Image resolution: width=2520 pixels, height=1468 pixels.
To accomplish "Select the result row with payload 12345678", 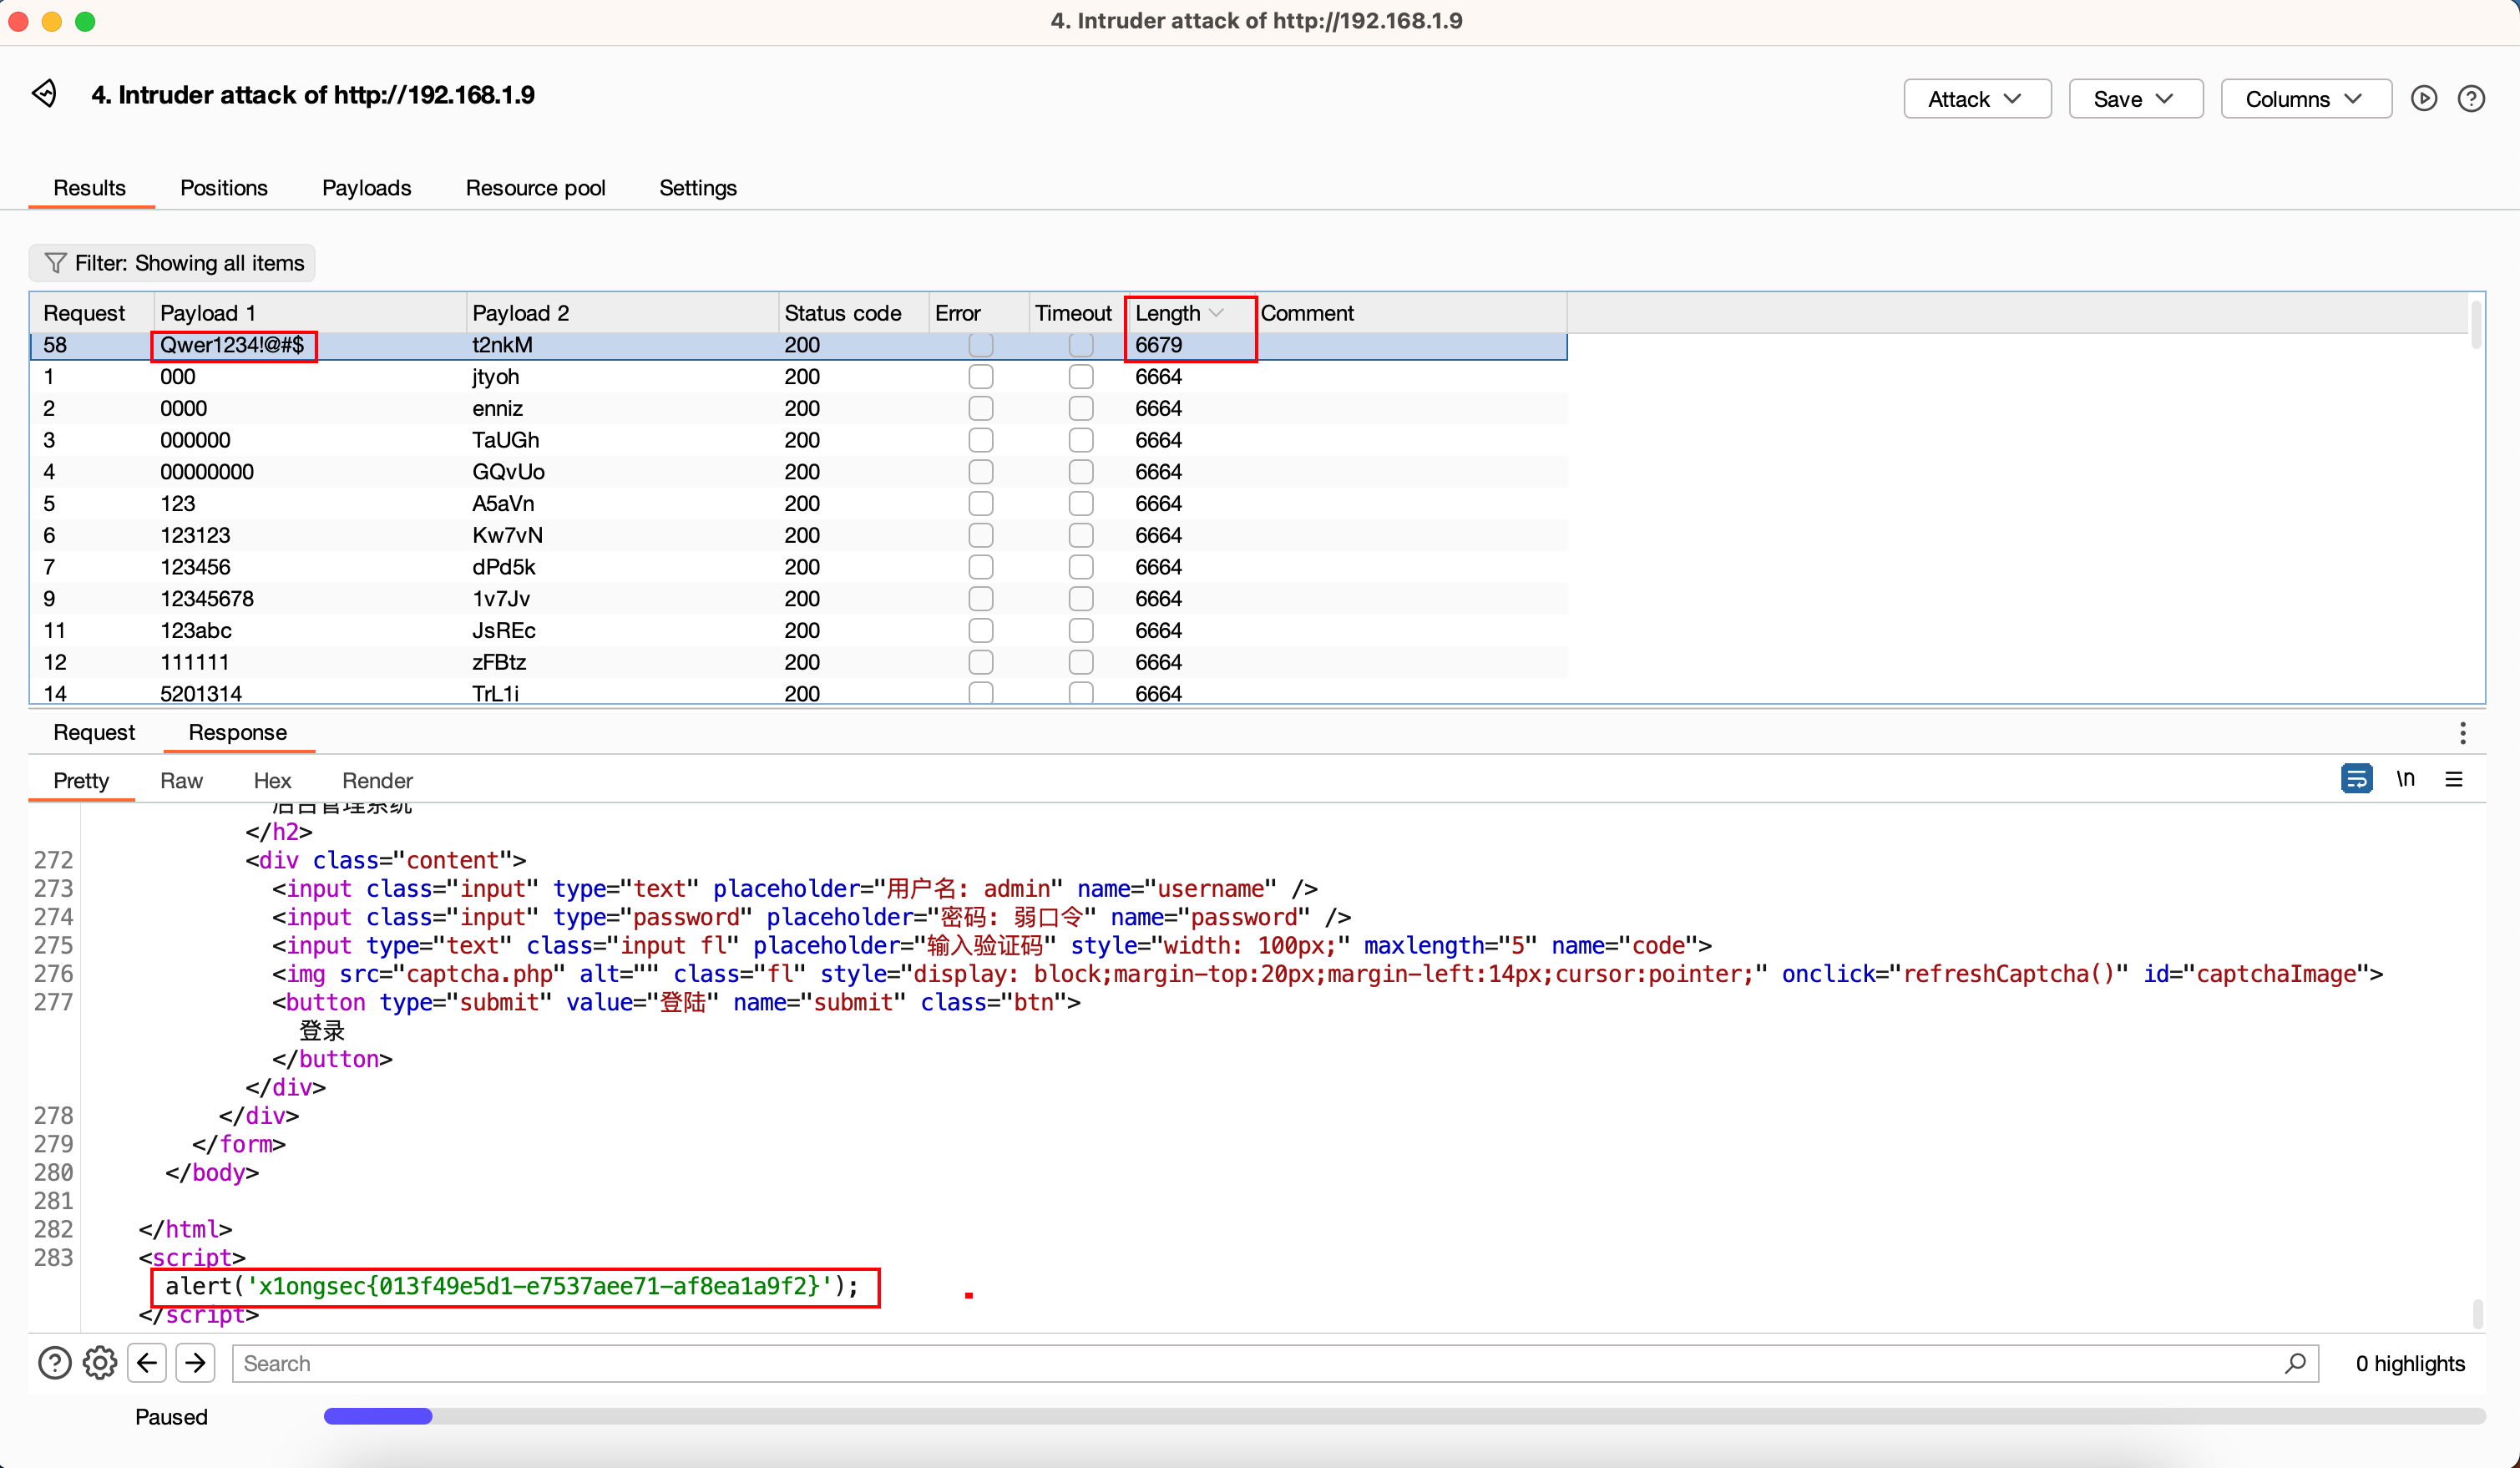I will tap(798, 599).
